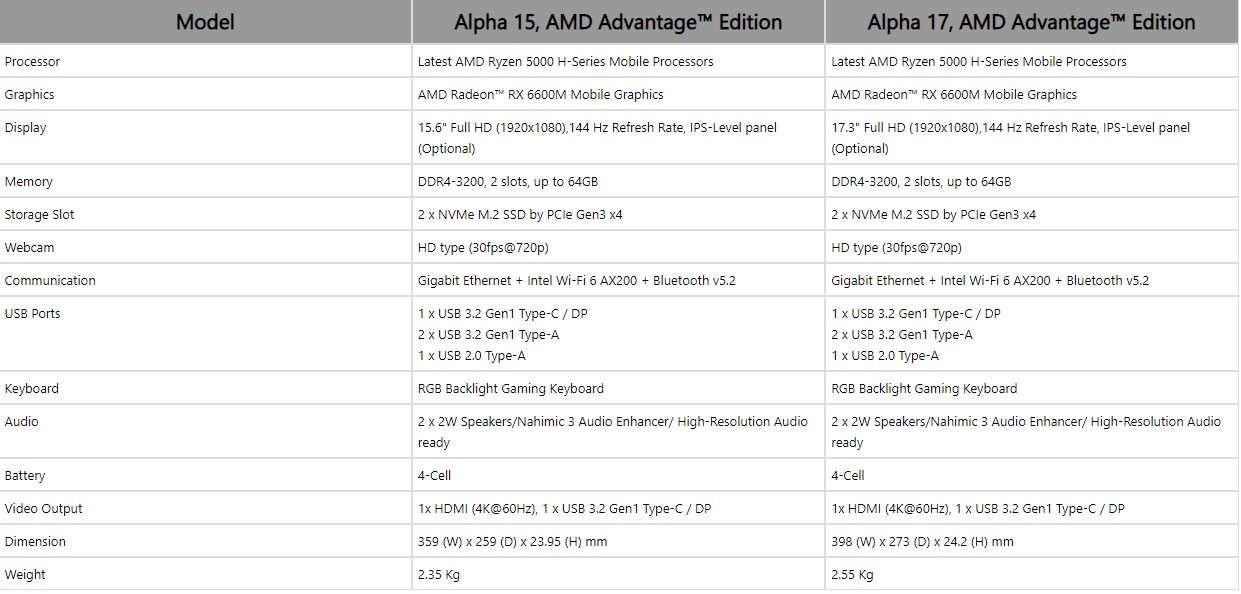Click the USB Ports row label
The width and height of the screenshot is (1241, 594).
33,314
